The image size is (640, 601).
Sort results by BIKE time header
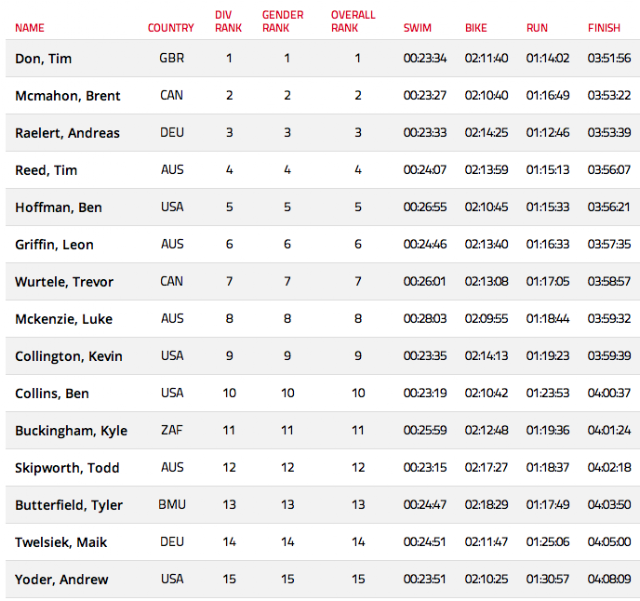(x=476, y=28)
